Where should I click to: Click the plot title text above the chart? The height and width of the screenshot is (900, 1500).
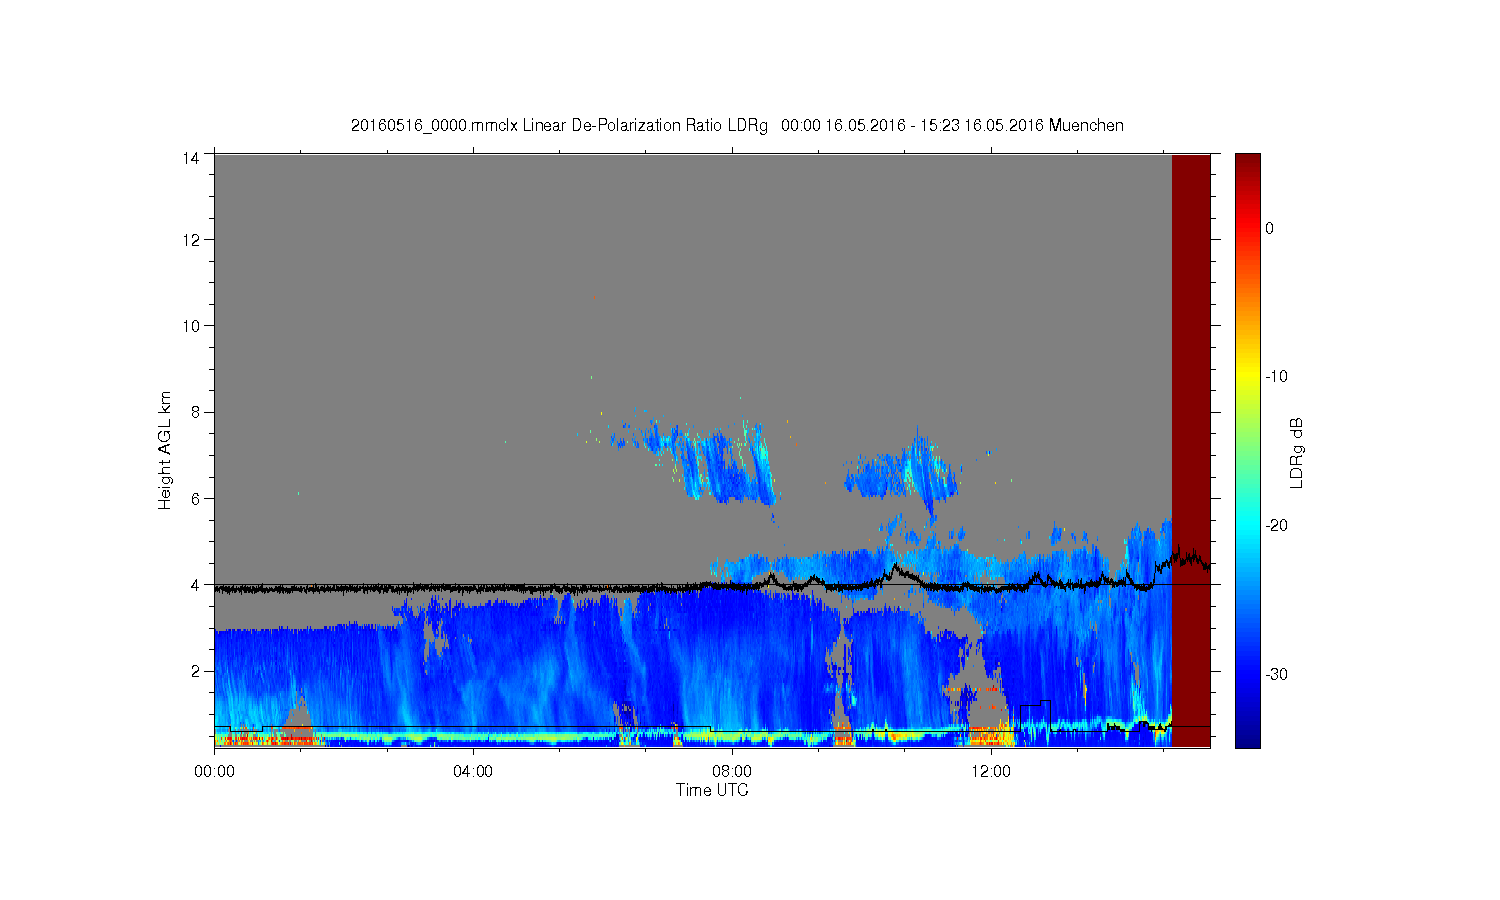click(x=737, y=125)
